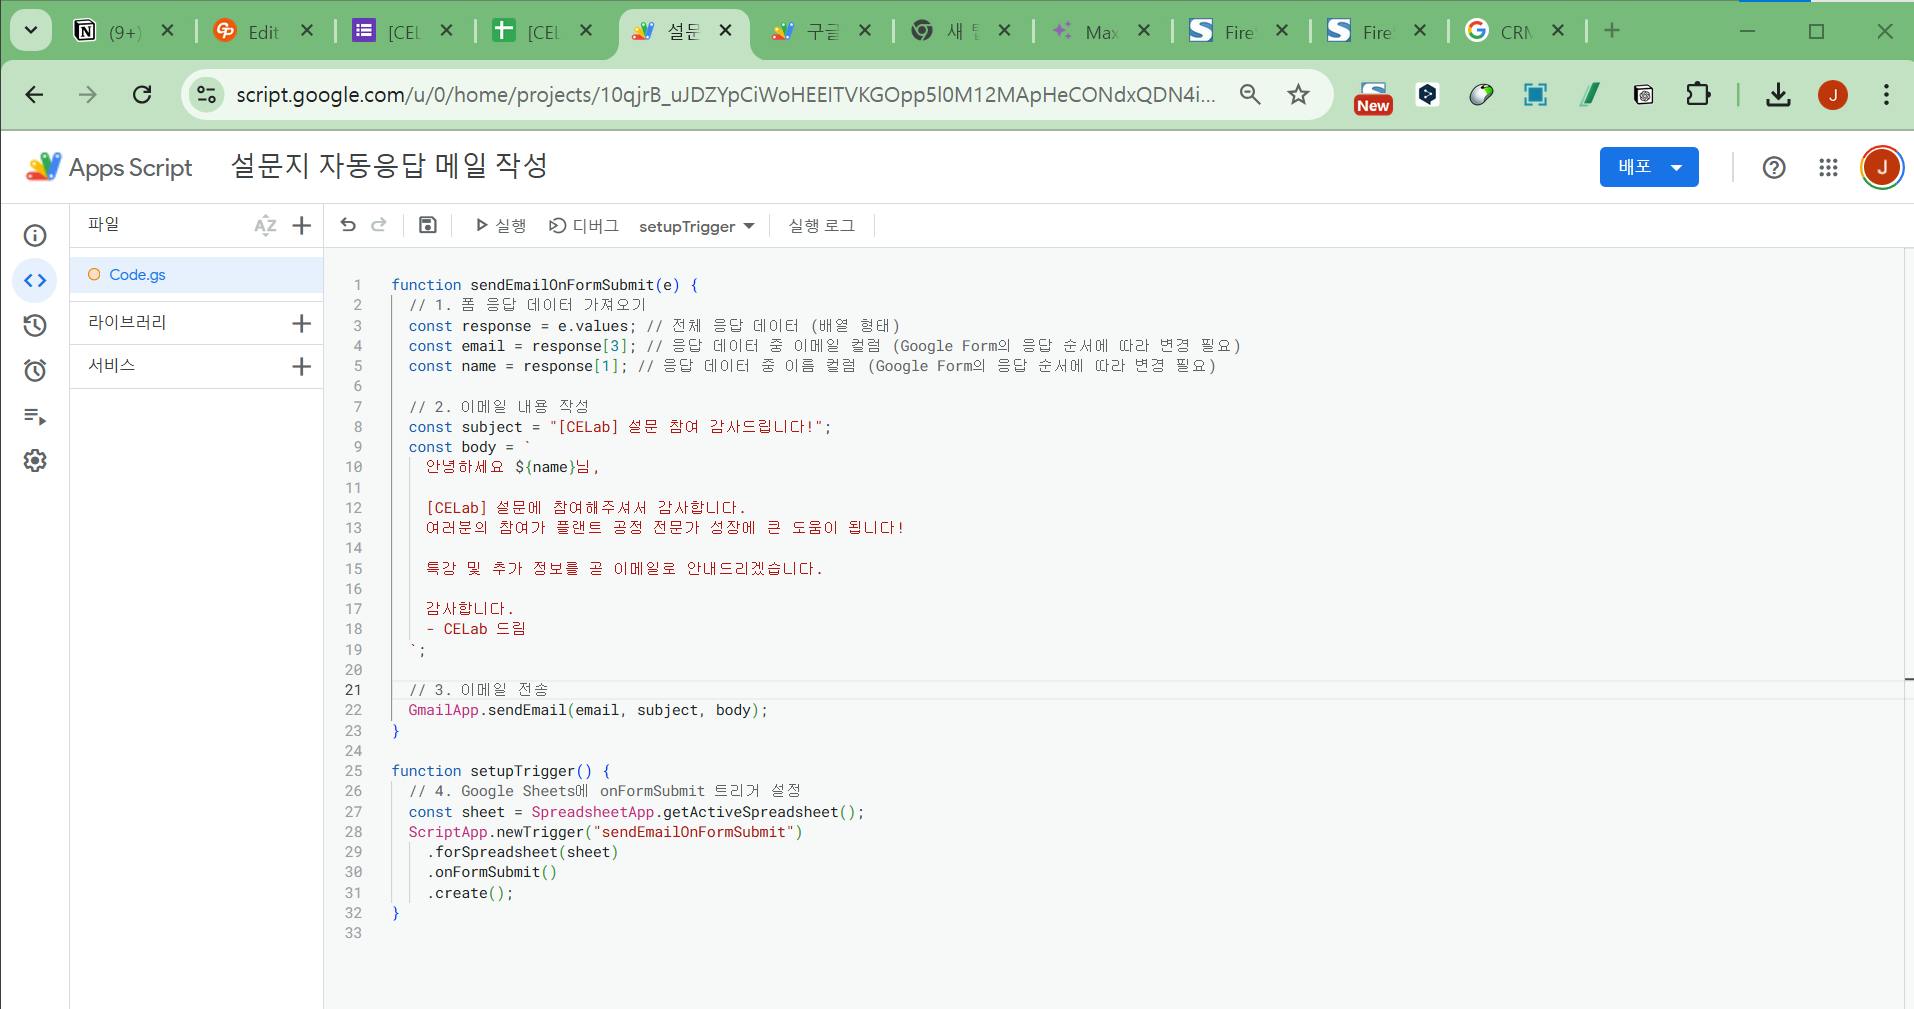Open Project History clock icon in sidebar

pos(35,325)
